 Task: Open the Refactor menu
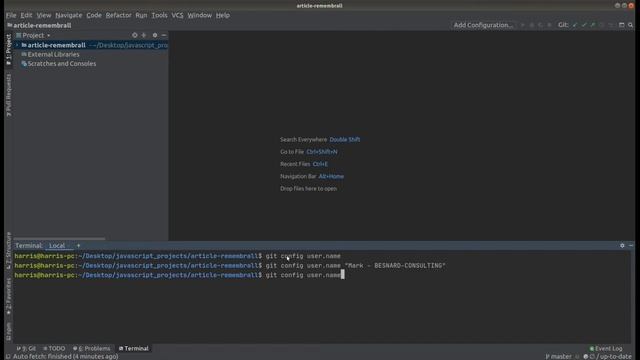(x=118, y=15)
